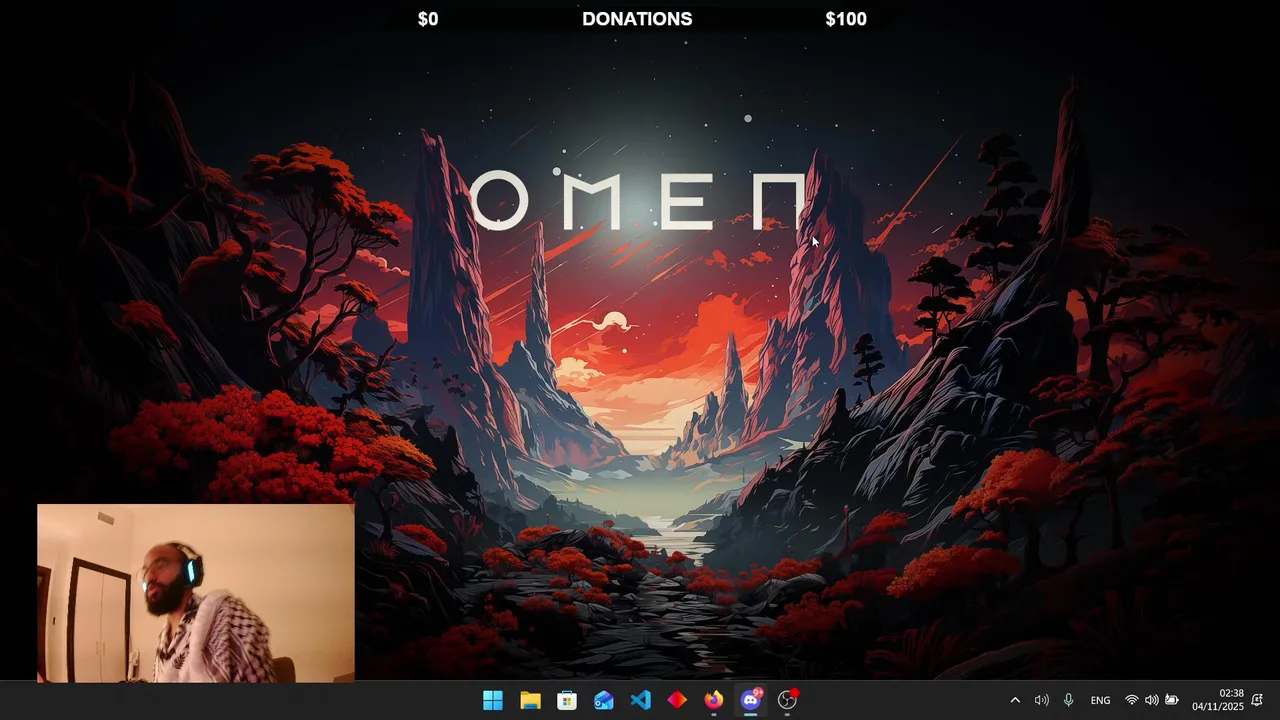Switch to the Firefox browser window

(x=714, y=700)
